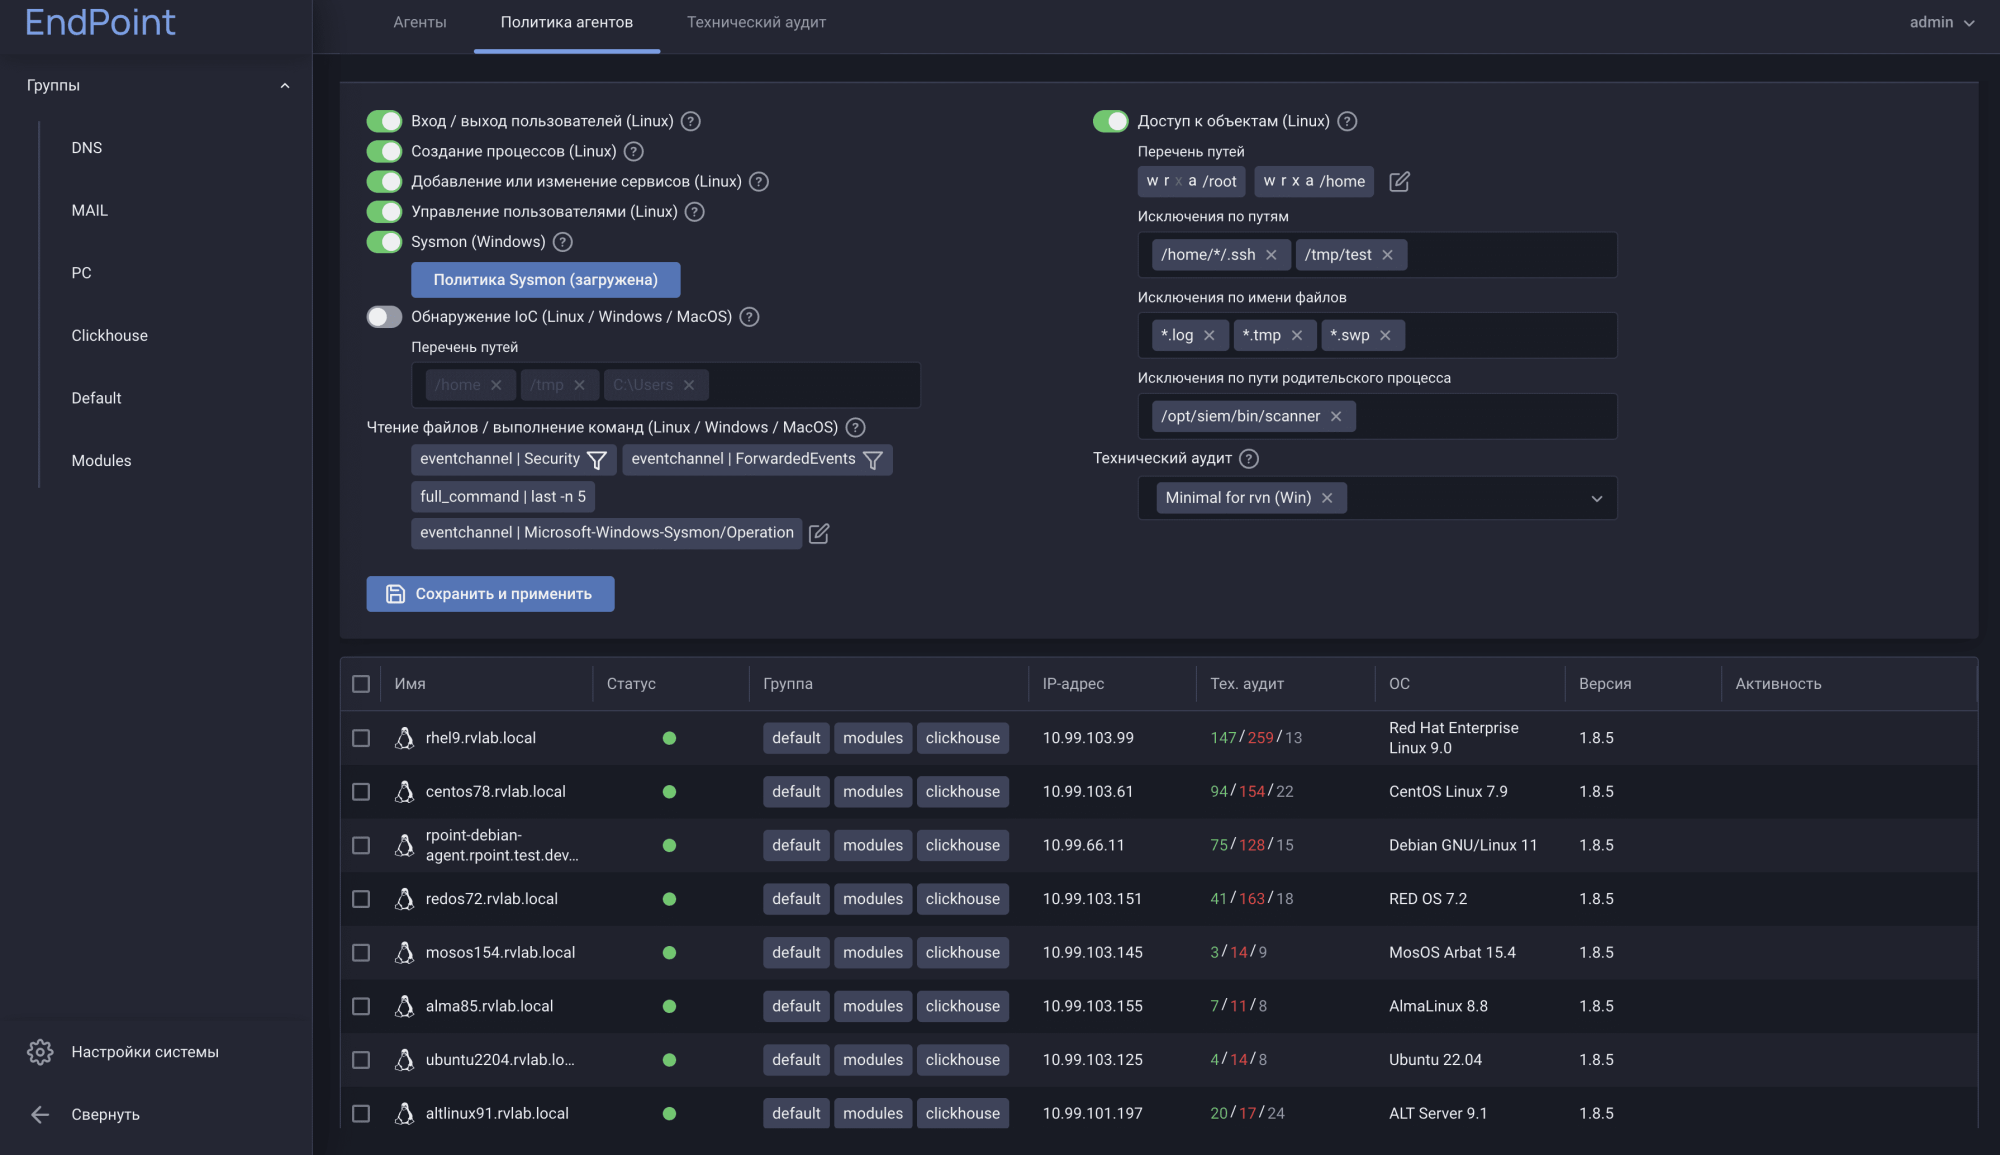The width and height of the screenshot is (2000, 1155).
Task: Click Политика Sysmon (загружена) button
Action: (x=546, y=280)
